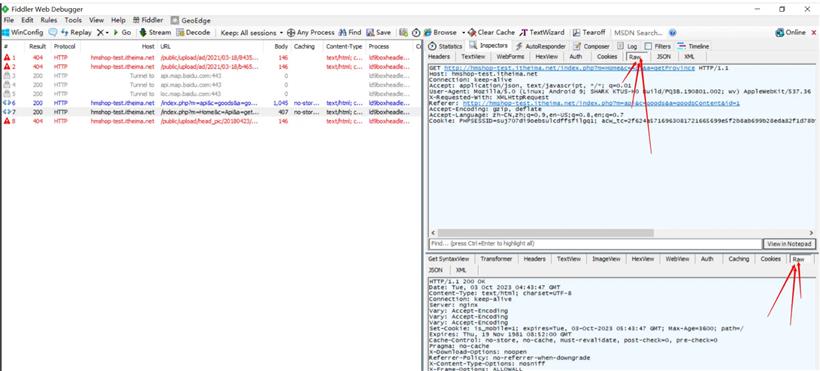Click the Online status indicator
This screenshot has width=820, height=371.
pos(790,32)
